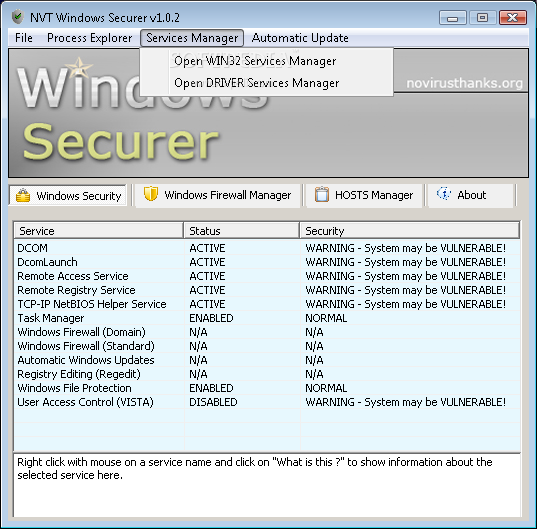The height and width of the screenshot is (529, 537).
Task: Switch to the About tab
Action: point(471,195)
